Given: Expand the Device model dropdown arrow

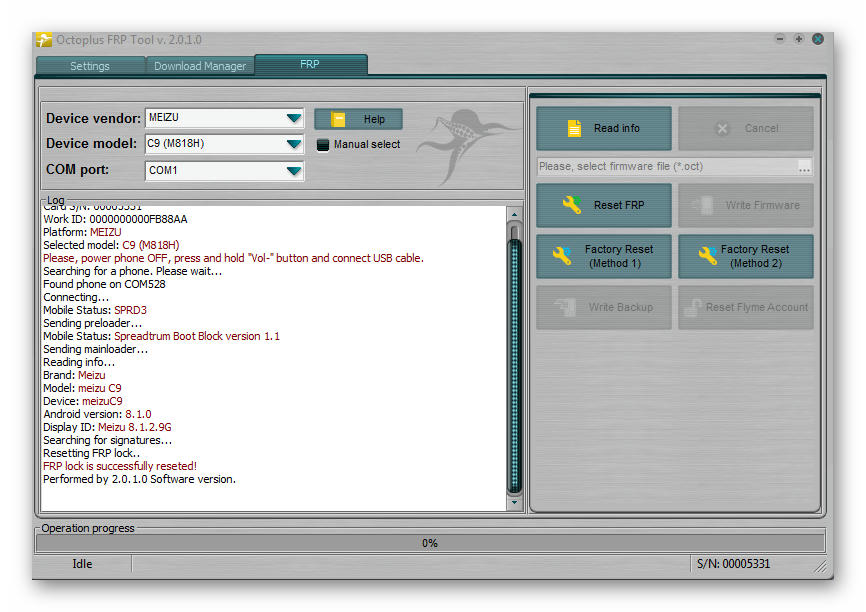Looking at the screenshot, I should point(294,144).
